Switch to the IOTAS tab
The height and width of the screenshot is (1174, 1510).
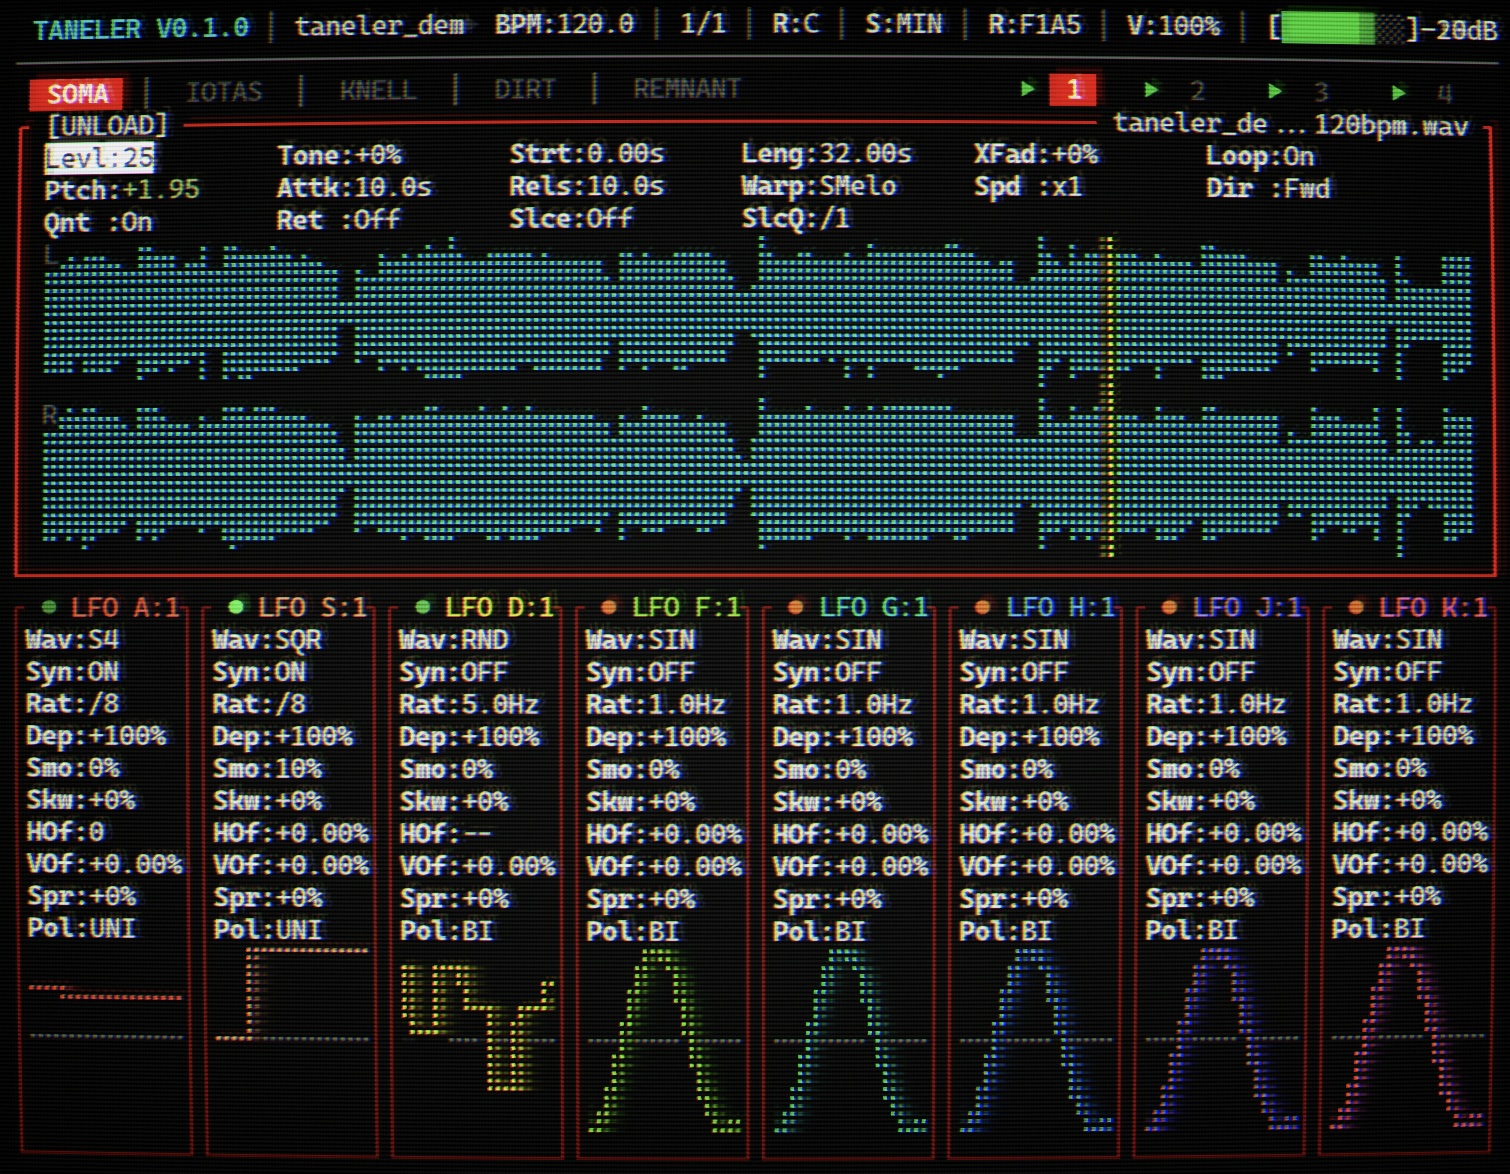coord(224,92)
